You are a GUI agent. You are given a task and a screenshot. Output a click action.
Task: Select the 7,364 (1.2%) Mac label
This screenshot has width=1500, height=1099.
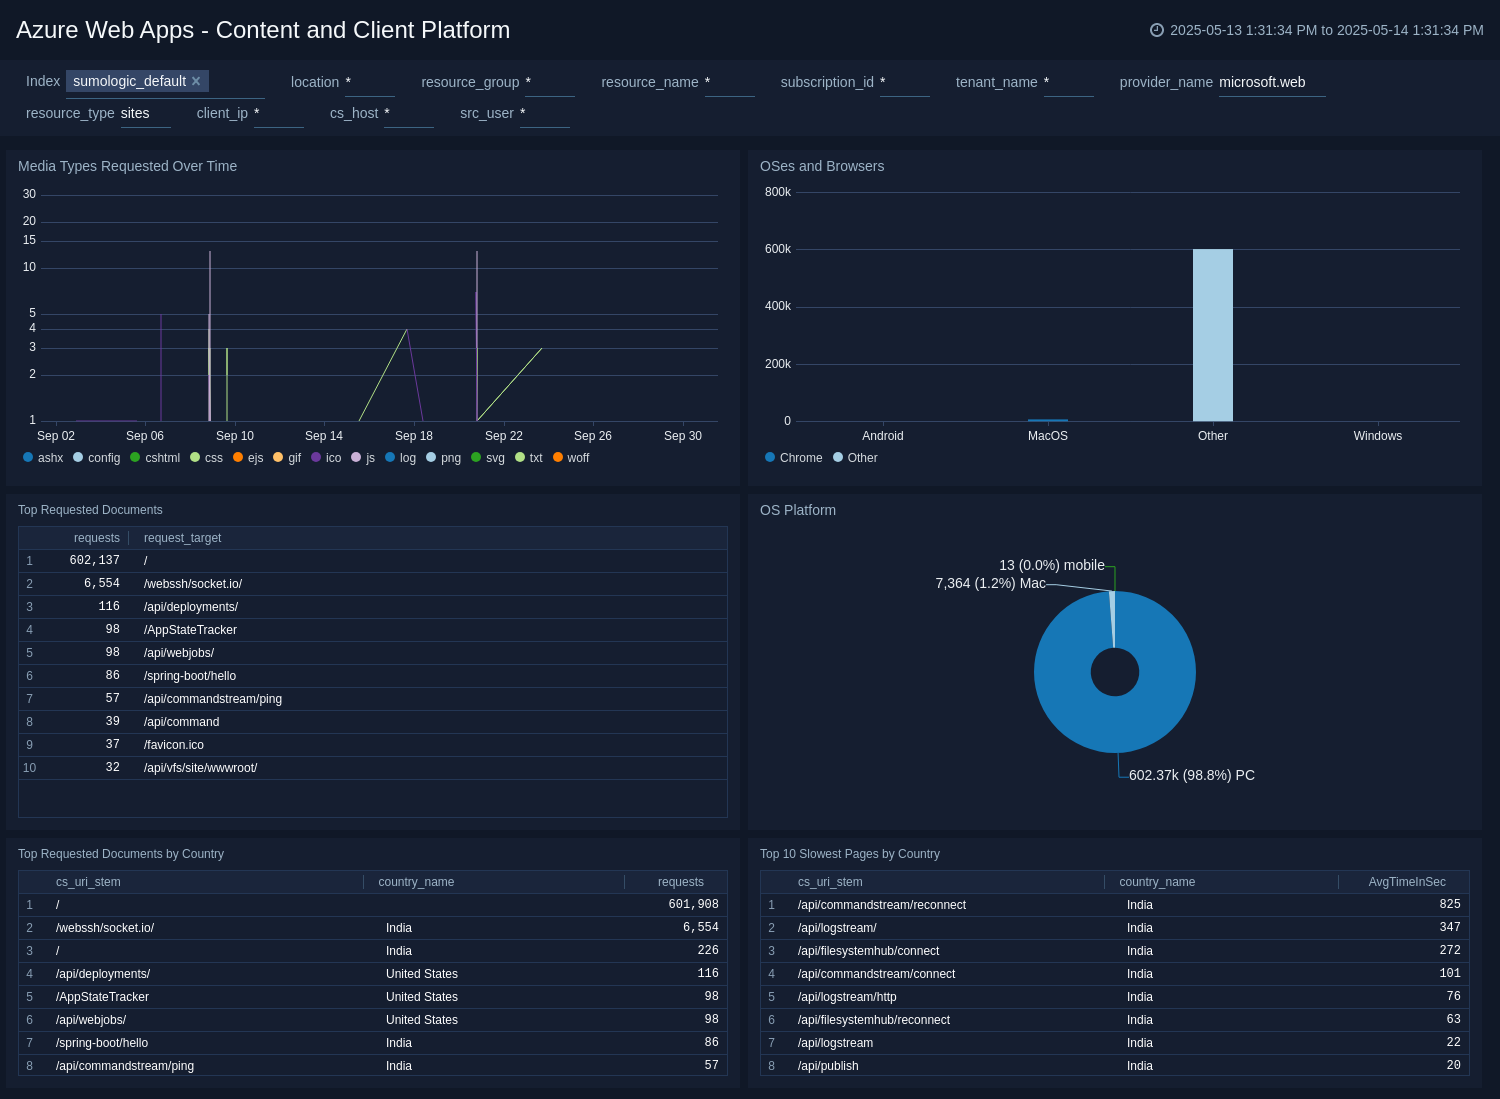(990, 583)
